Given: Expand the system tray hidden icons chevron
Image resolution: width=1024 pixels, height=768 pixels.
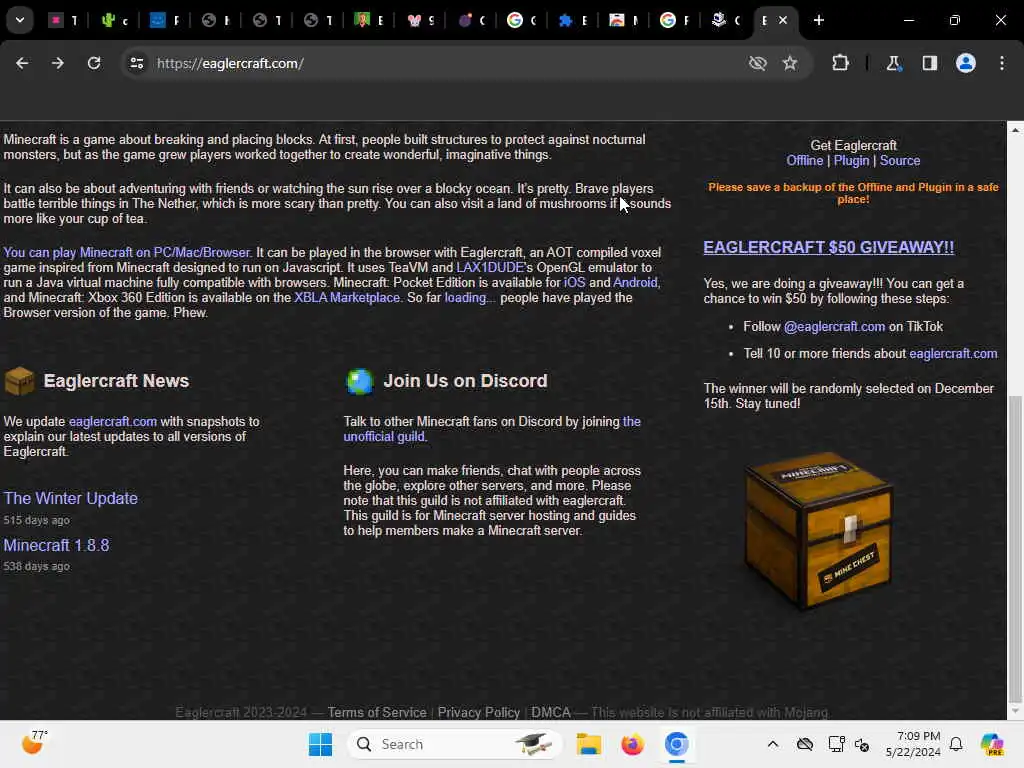Looking at the screenshot, I should 773,744.
